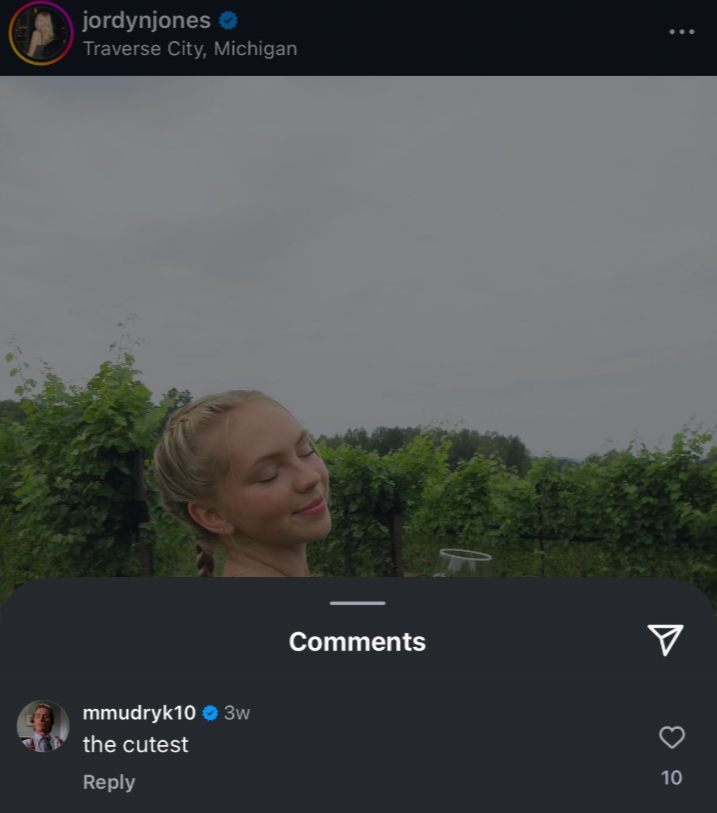717x813 pixels.
Task: Open the three-dot more options menu
Action: click(681, 32)
